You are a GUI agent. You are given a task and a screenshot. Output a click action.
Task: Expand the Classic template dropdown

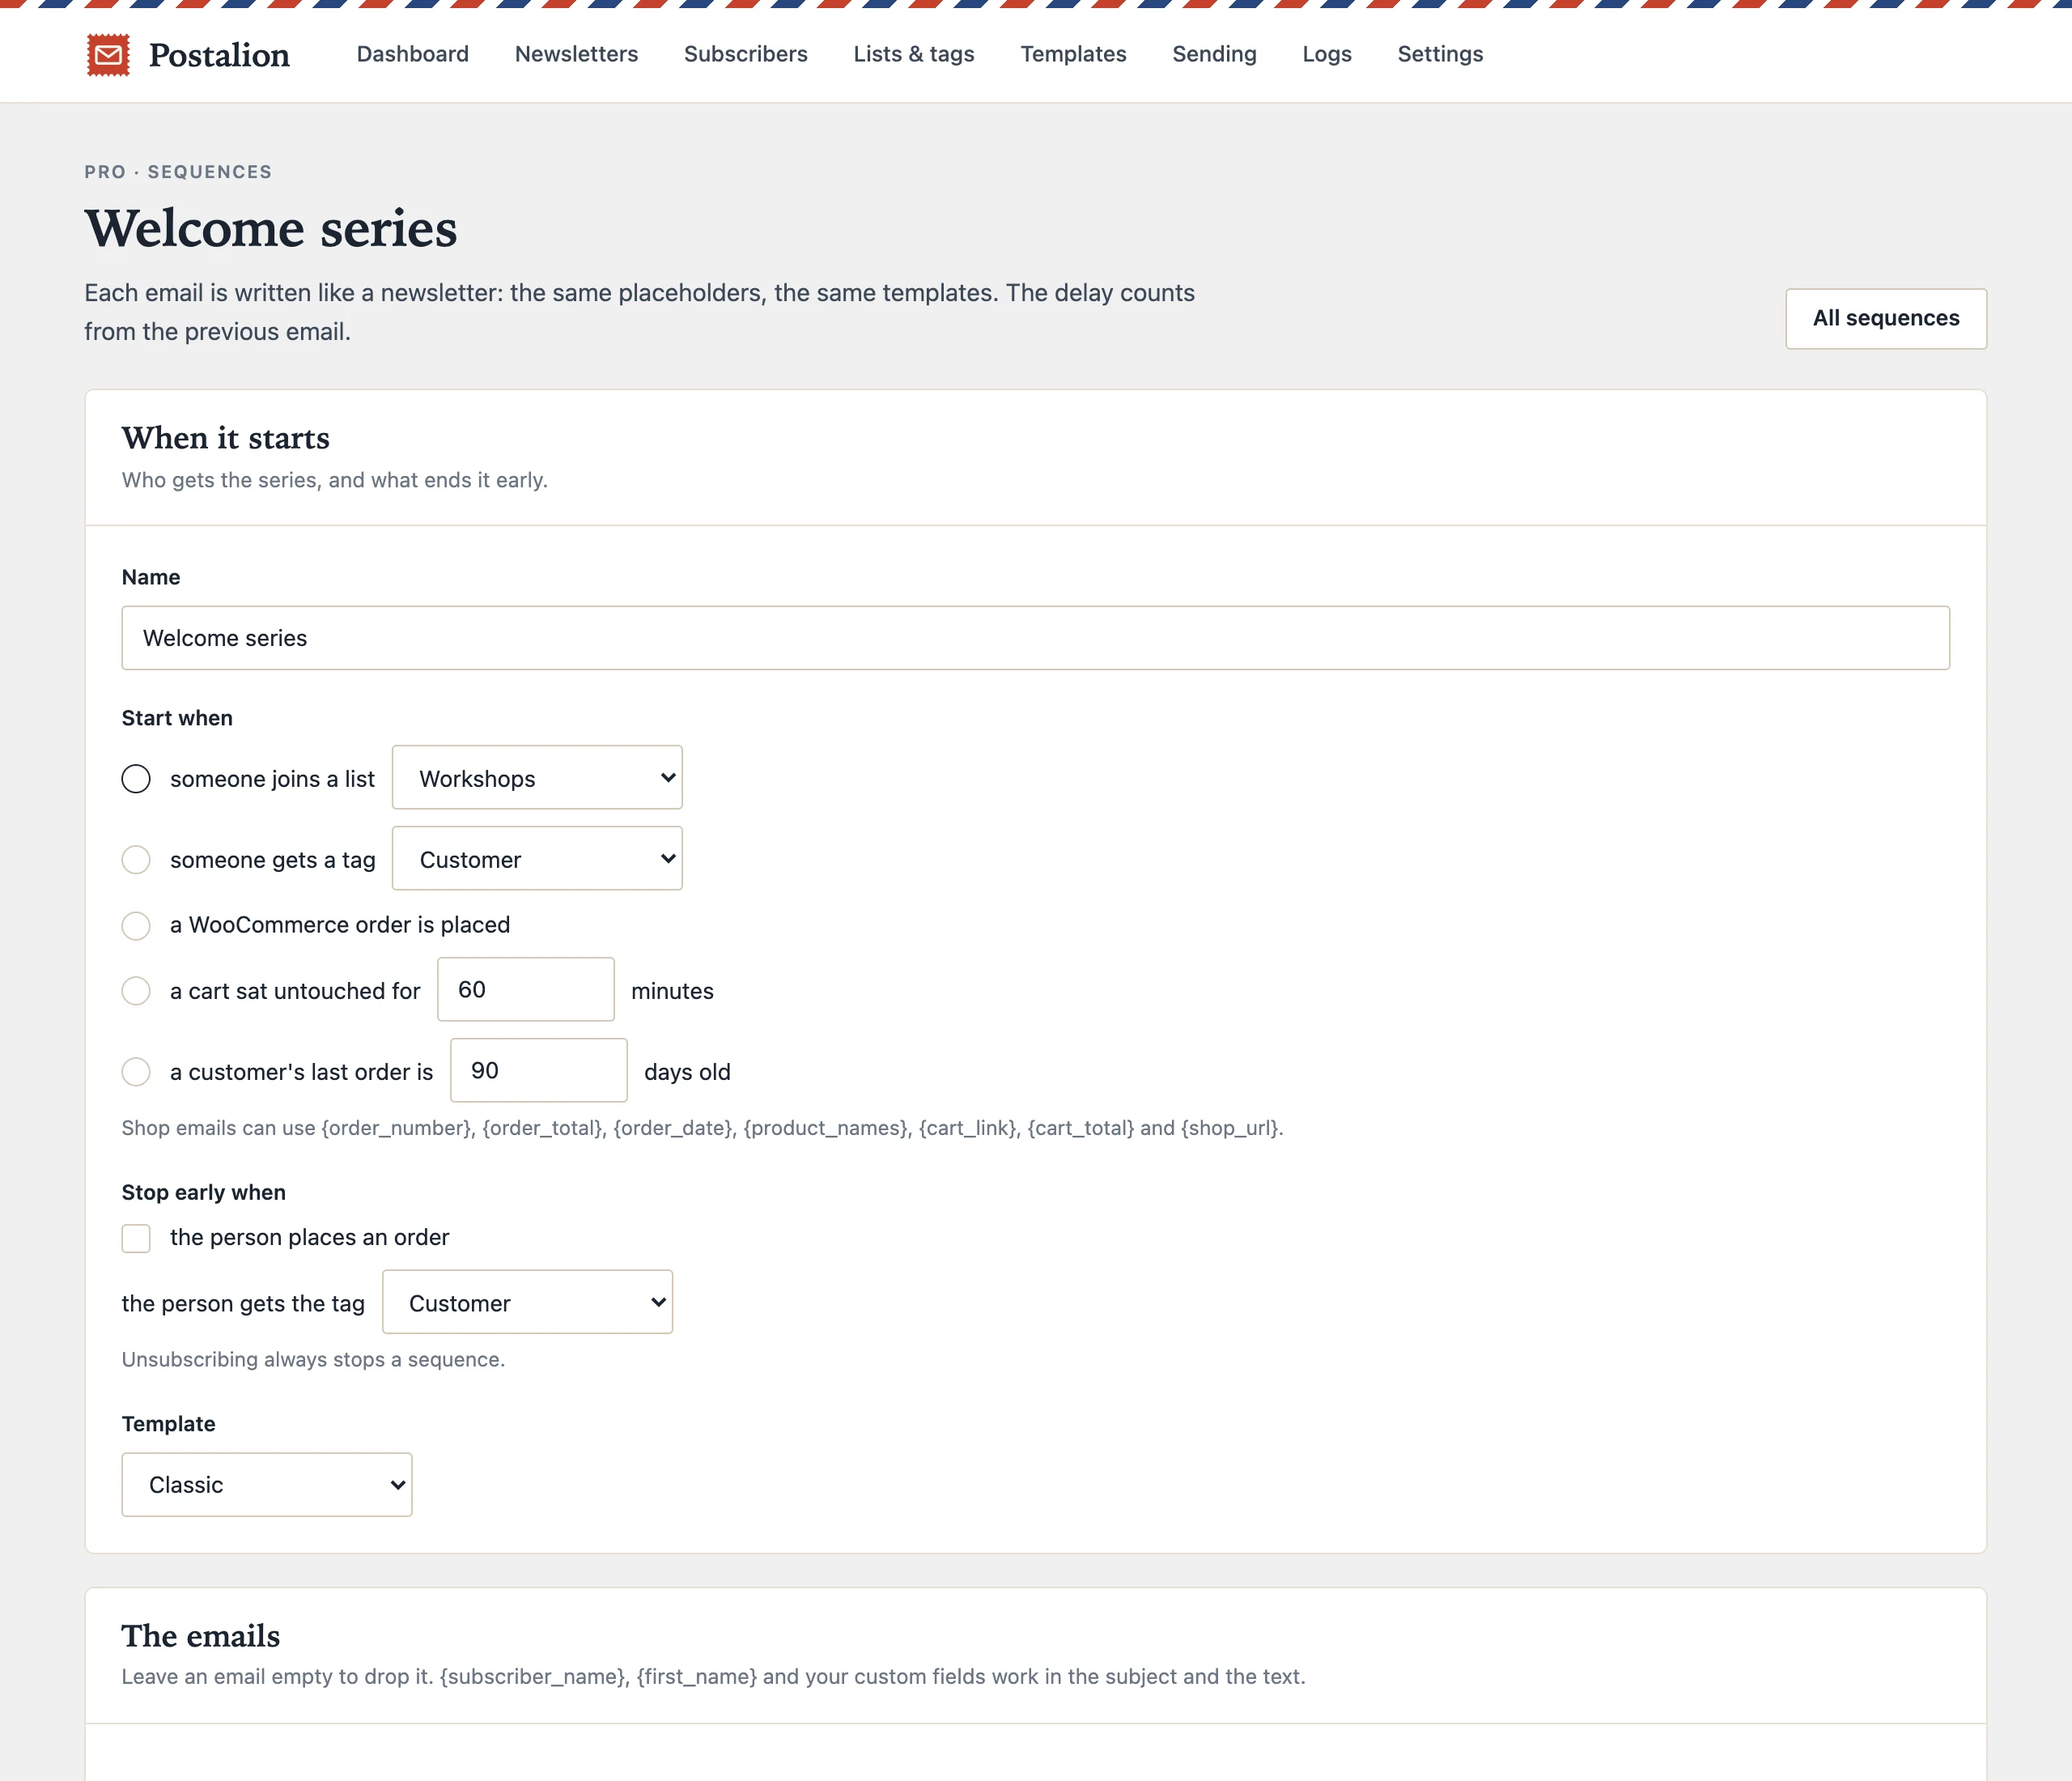(x=267, y=1485)
